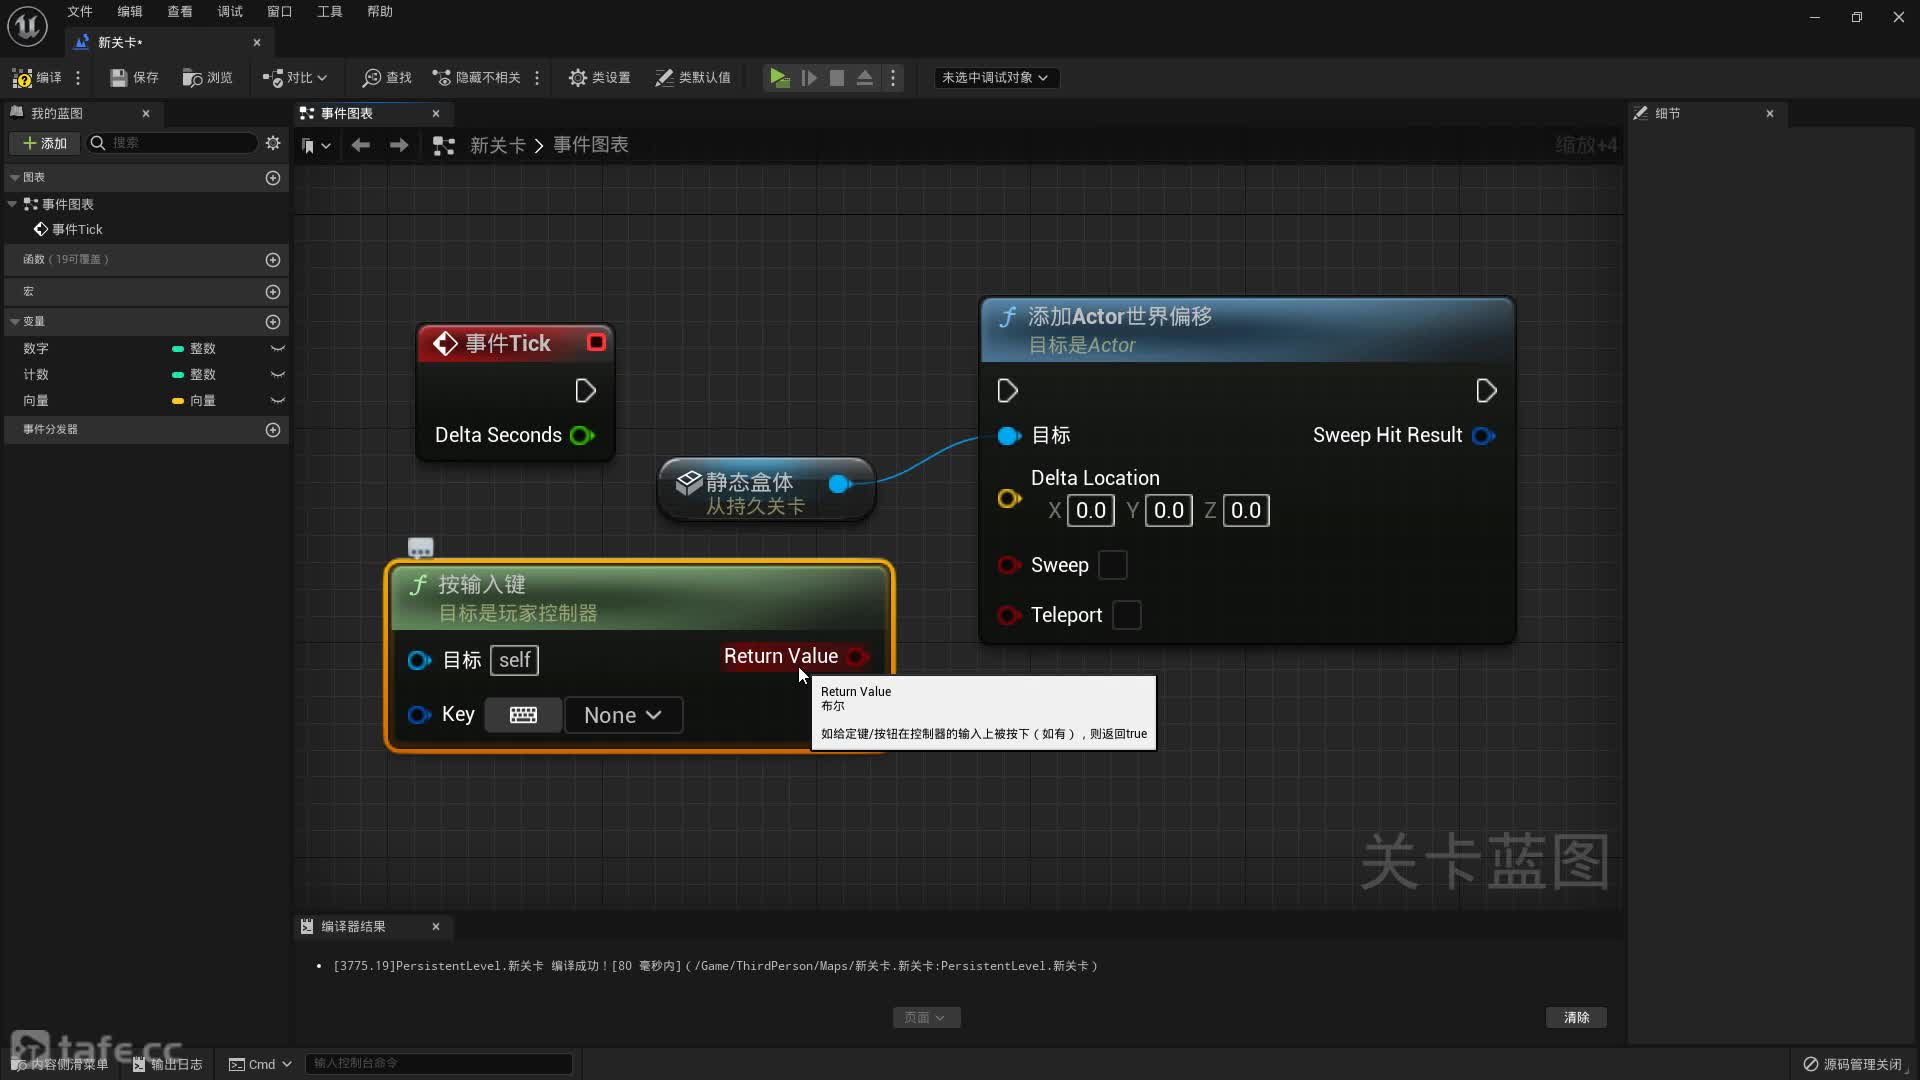Add new function with plus icon
1920x1080 pixels.
point(273,259)
